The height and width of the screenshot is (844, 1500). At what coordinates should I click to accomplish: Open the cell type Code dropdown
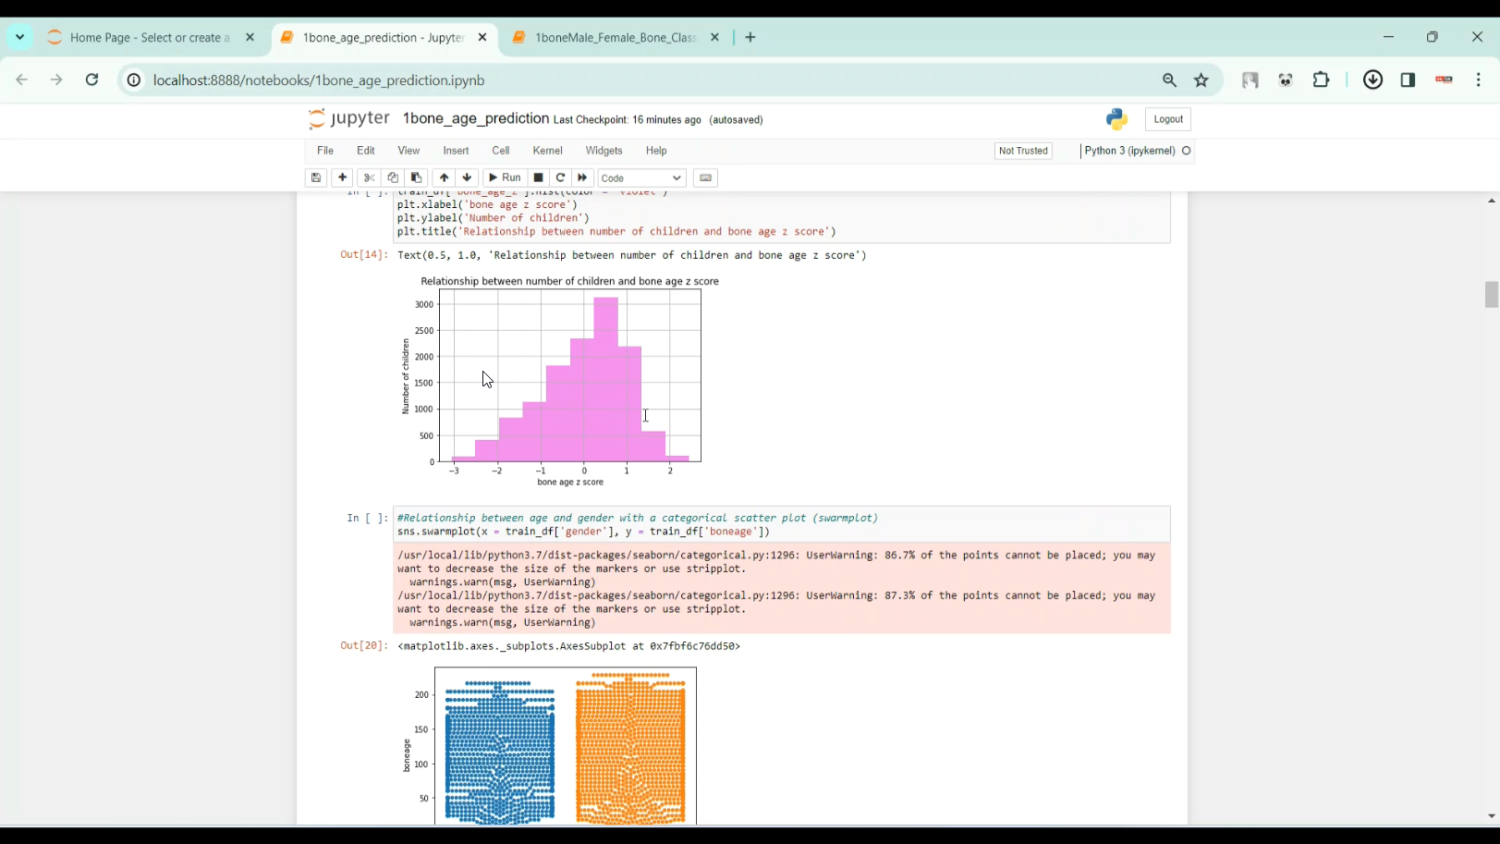[x=641, y=178]
